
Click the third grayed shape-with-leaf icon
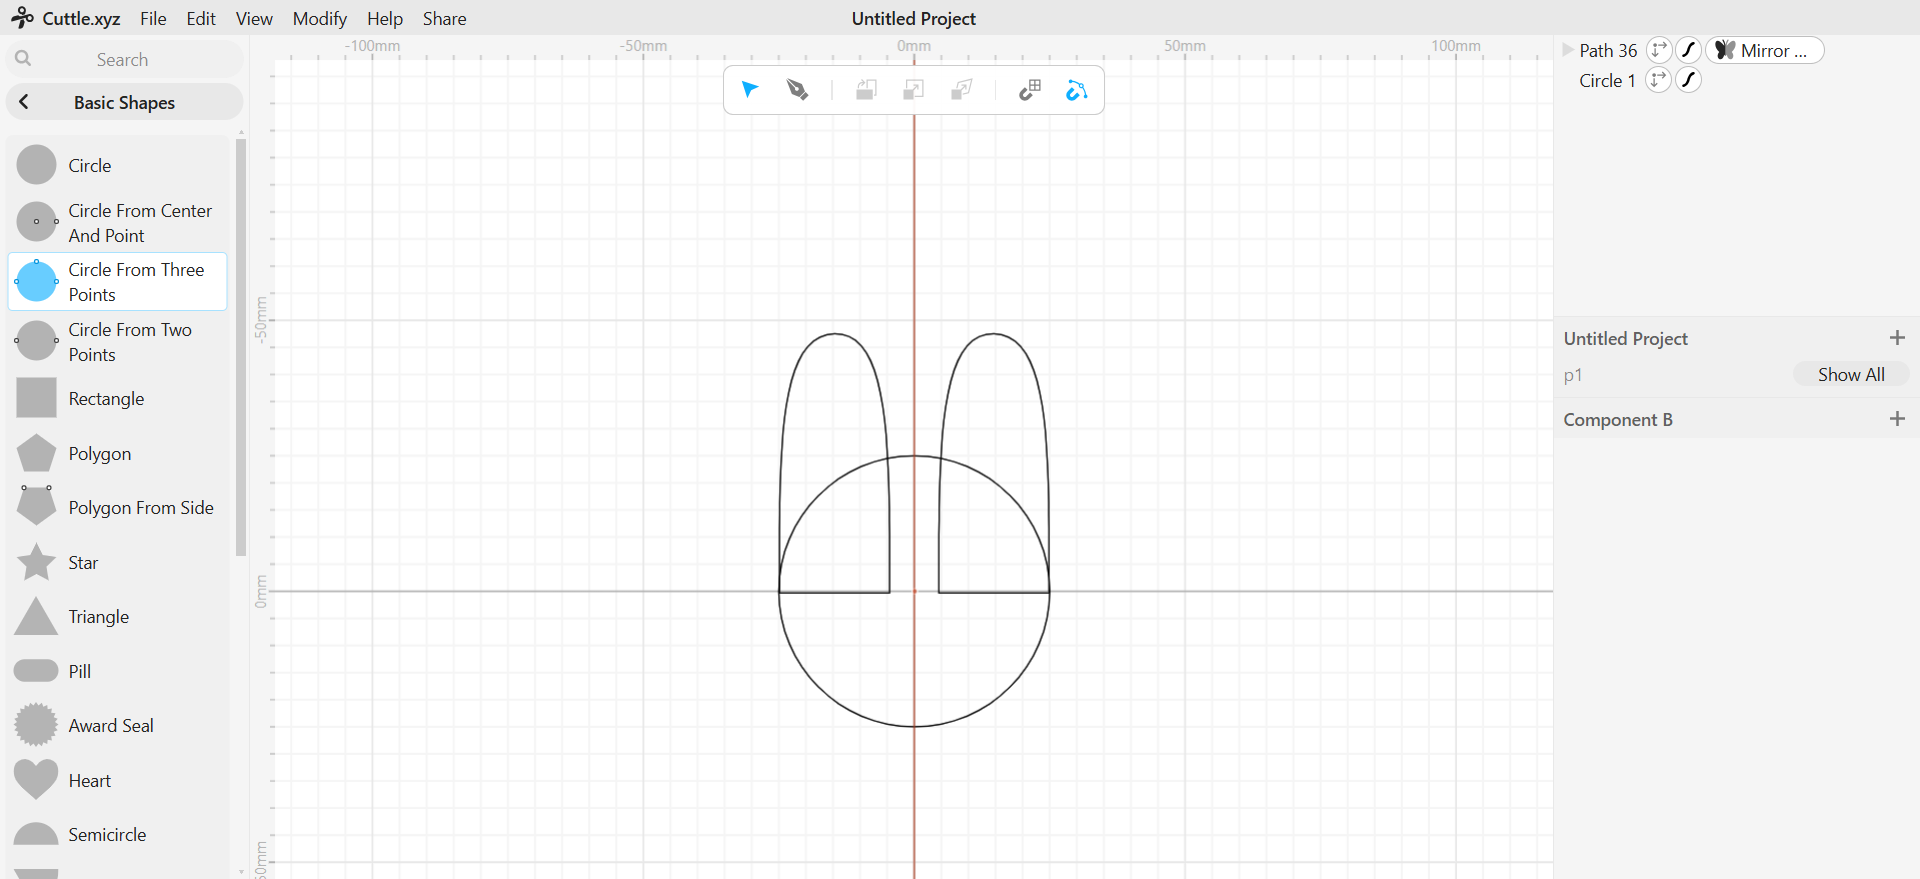pos(961,90)
